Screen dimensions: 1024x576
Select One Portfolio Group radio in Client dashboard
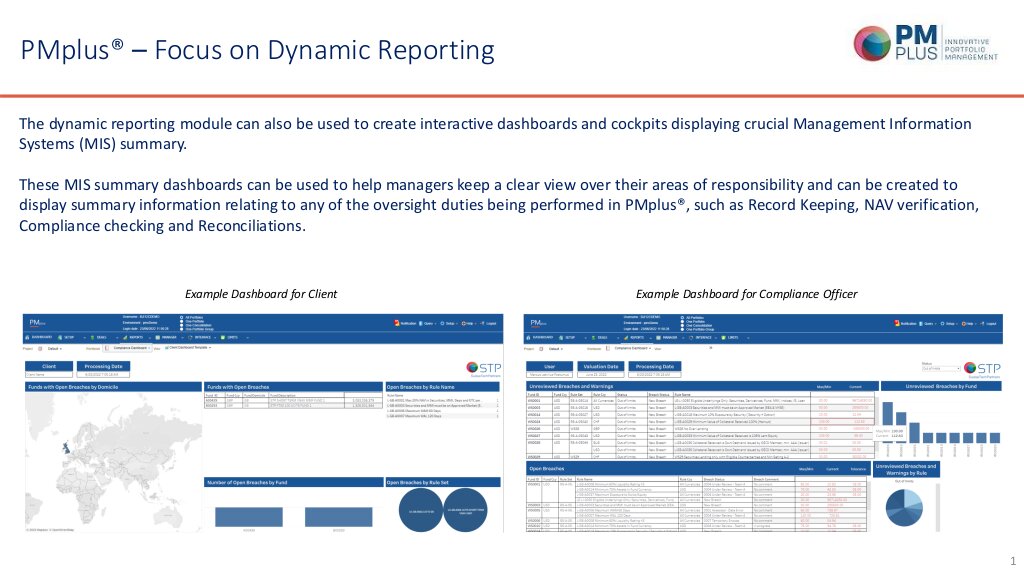182,329
